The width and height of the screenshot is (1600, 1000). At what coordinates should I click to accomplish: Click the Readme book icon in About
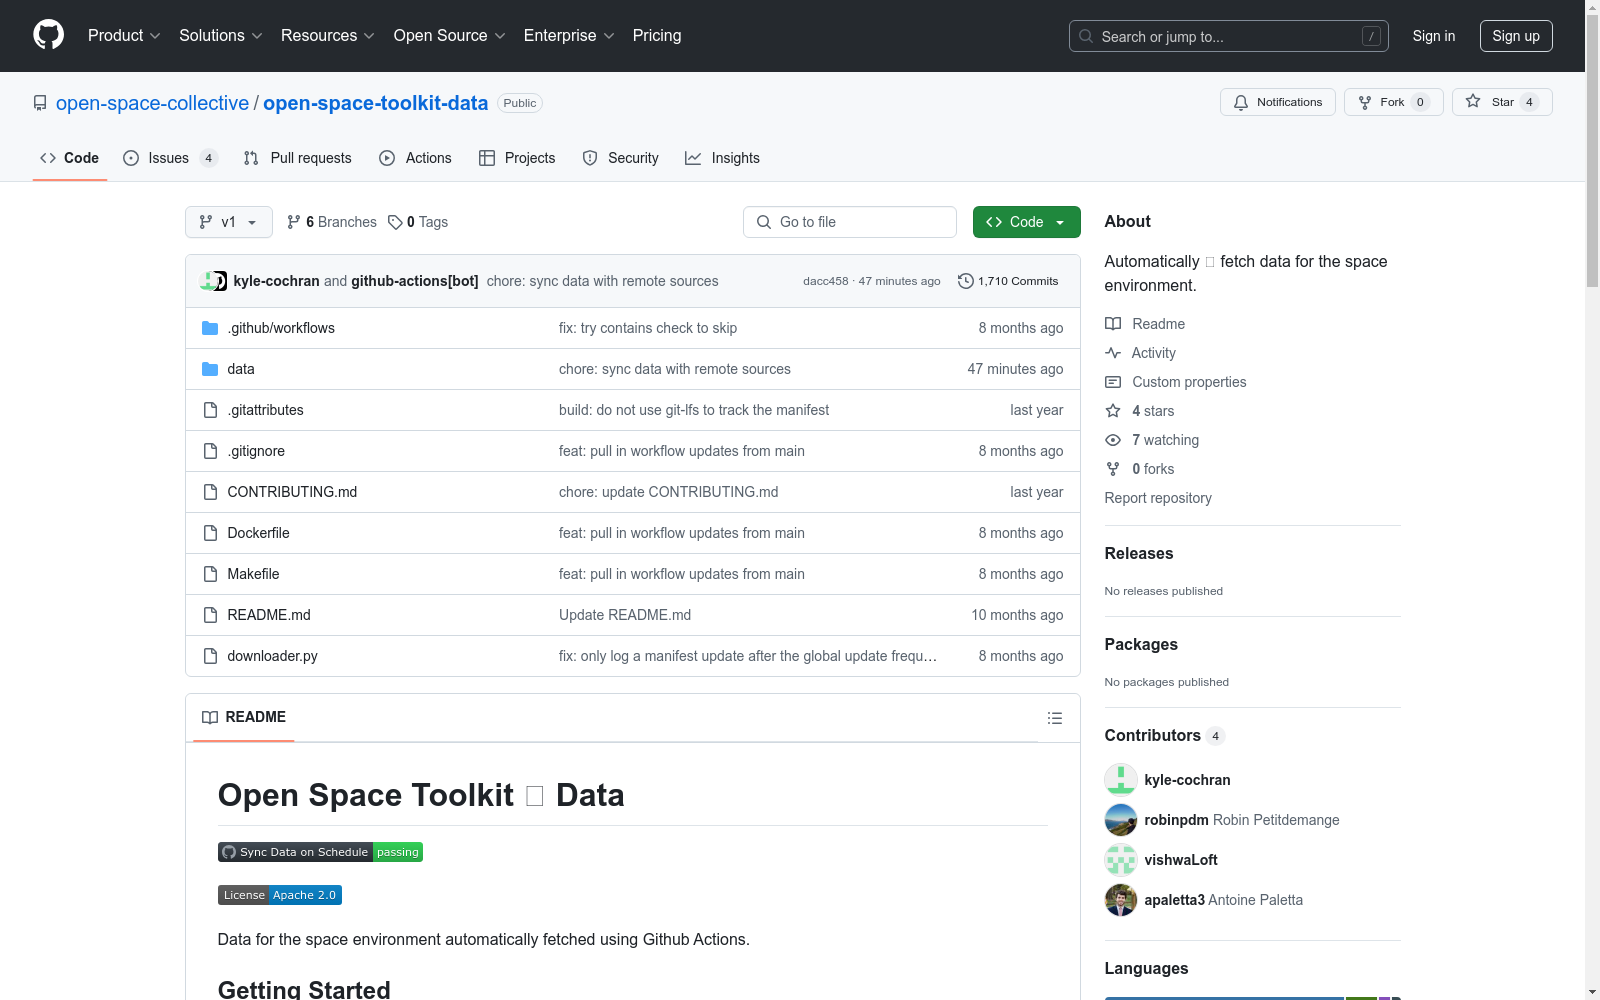pyautogui.click(x=1113, y=324)
